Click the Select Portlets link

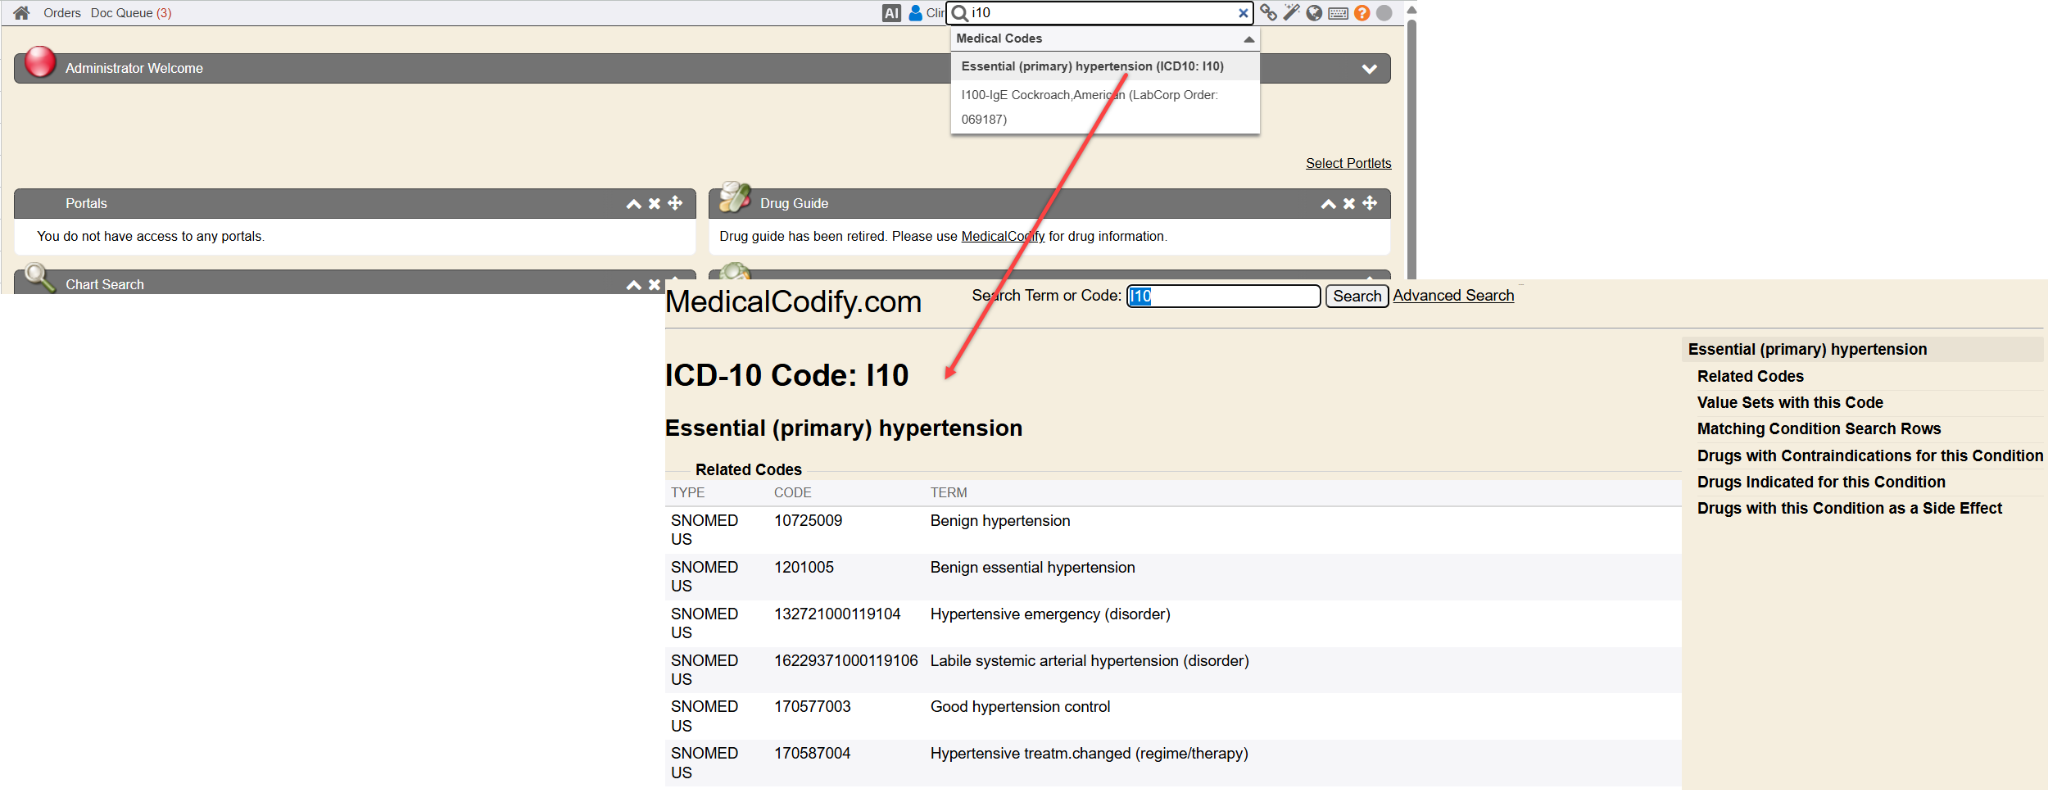[1348, 163]
